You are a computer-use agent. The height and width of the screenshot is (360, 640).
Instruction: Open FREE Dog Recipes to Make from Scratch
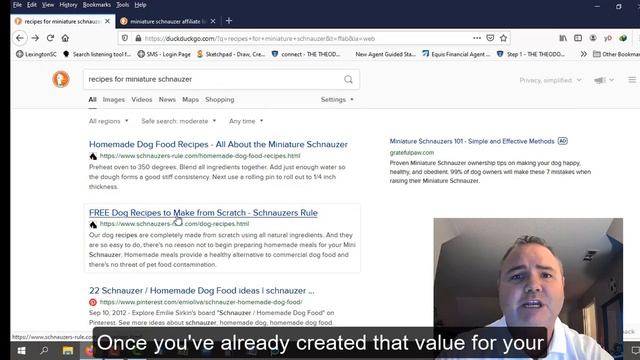[x=203, y=213]
